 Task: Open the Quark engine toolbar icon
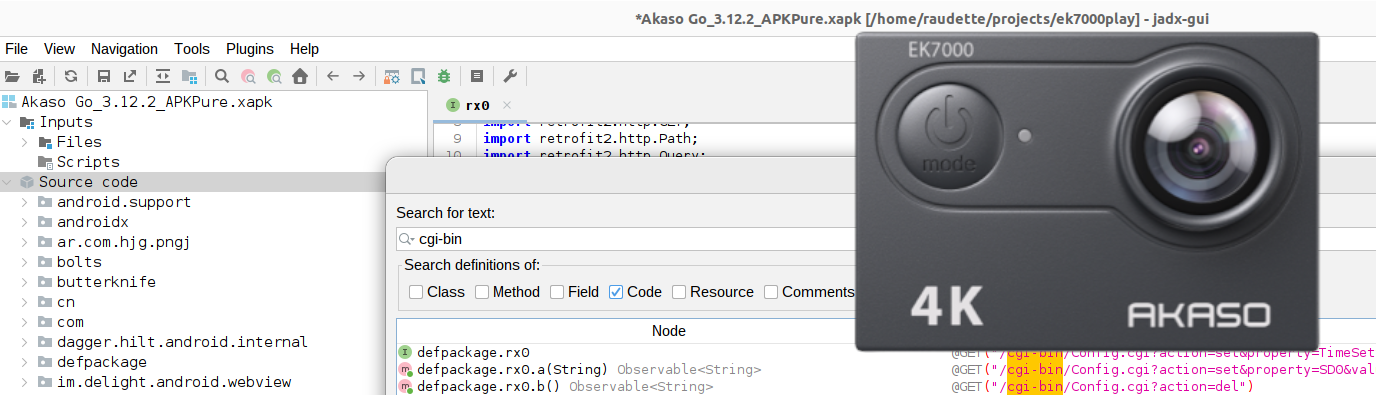419,76
